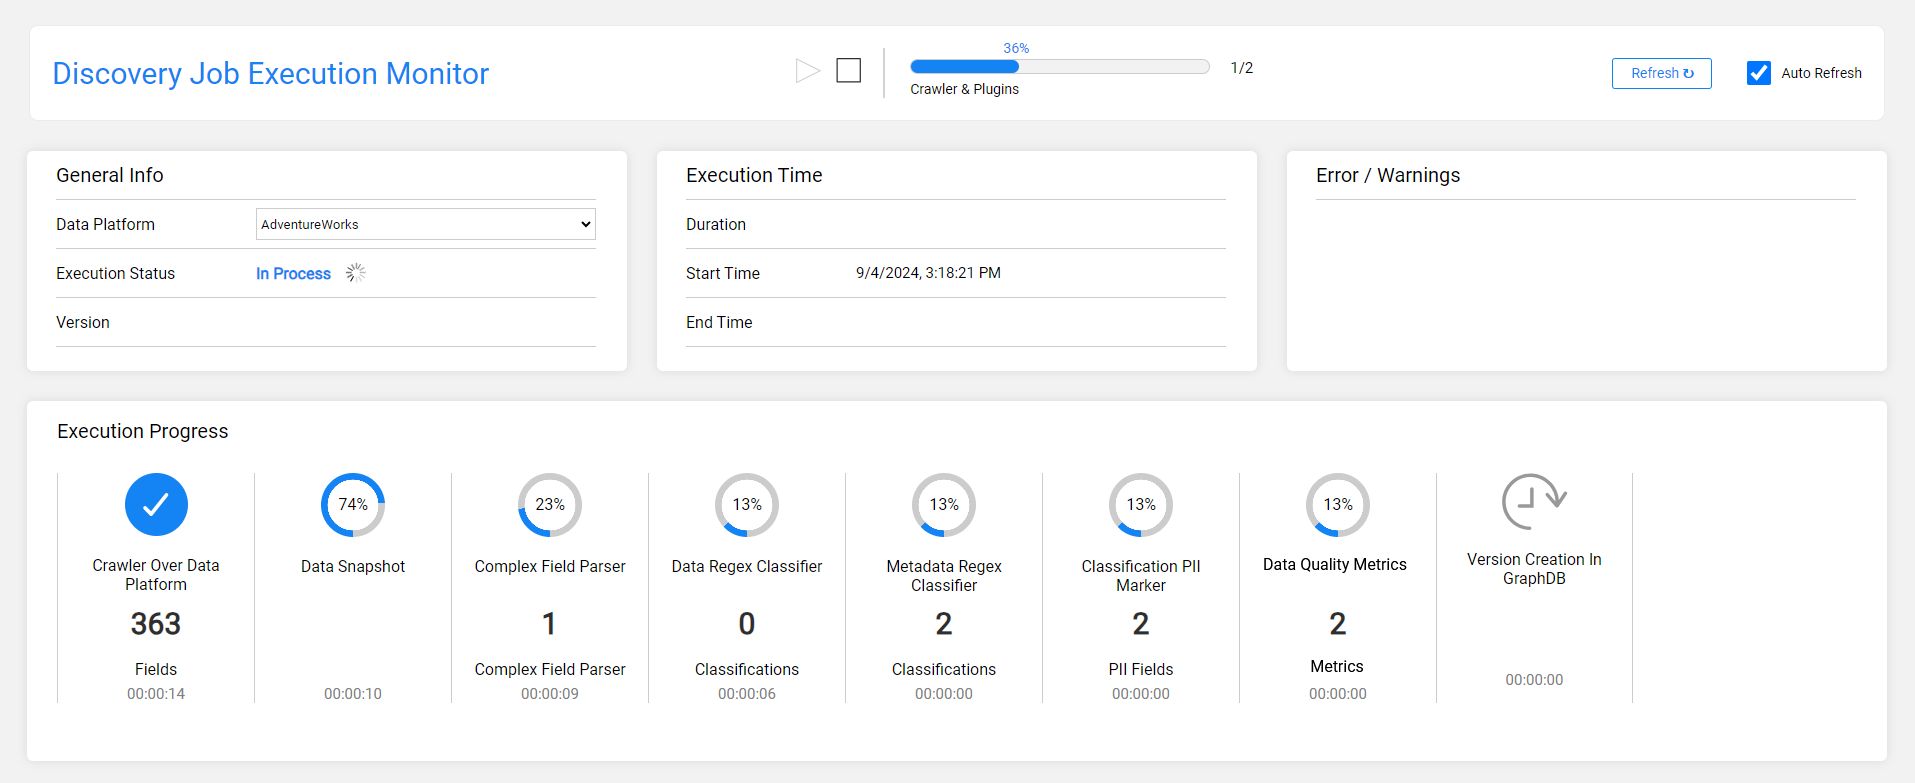
Task: Click the Metadata Regex Classifier progress circle
Action: (x=944, y=504)
